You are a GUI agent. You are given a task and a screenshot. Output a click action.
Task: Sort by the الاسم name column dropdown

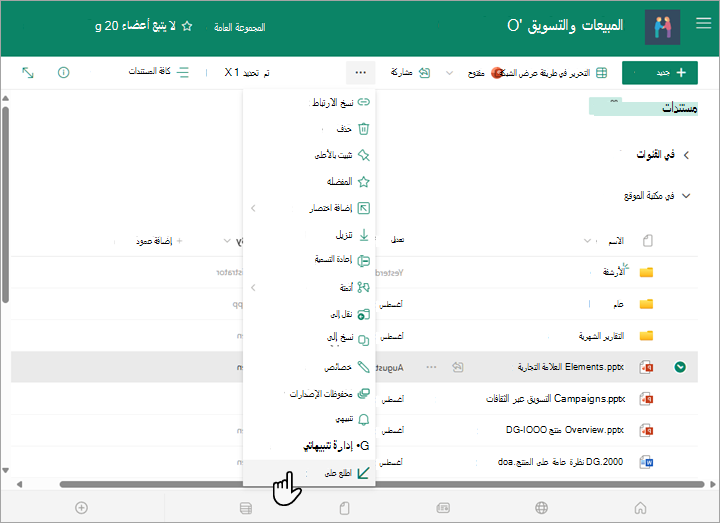click(x=587, y=241)
